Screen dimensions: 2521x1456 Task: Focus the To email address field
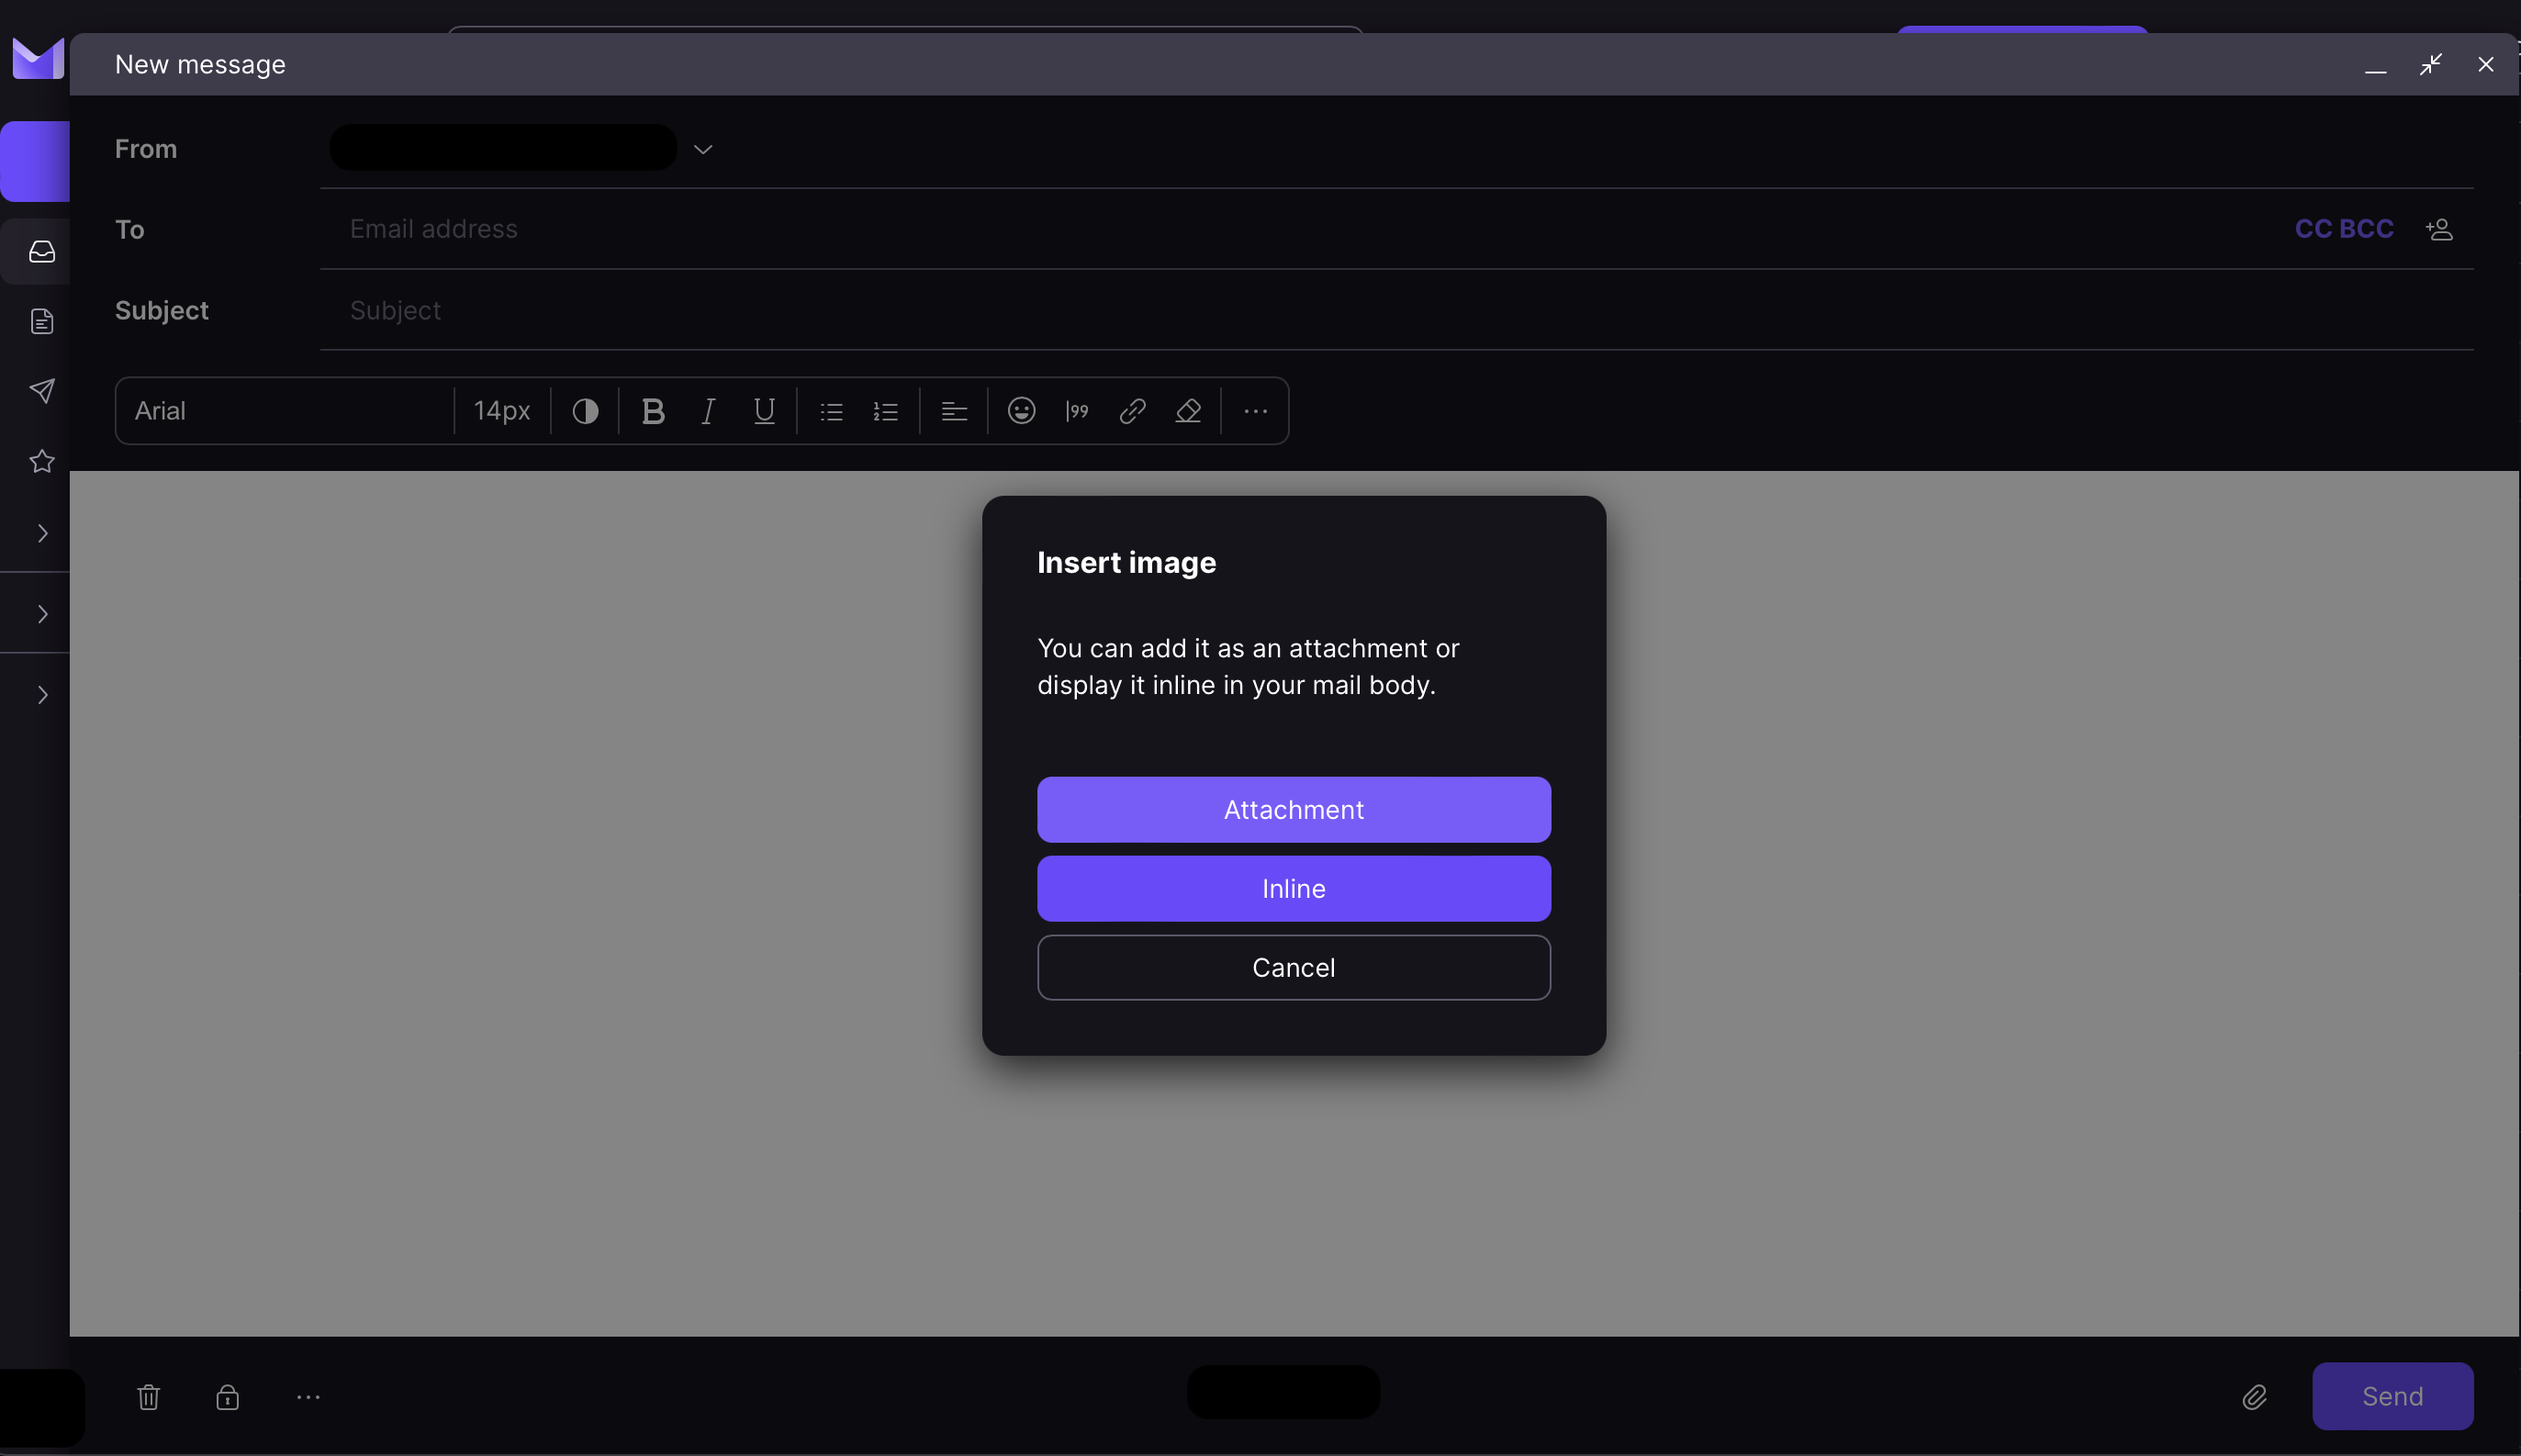click(1300, 229)
